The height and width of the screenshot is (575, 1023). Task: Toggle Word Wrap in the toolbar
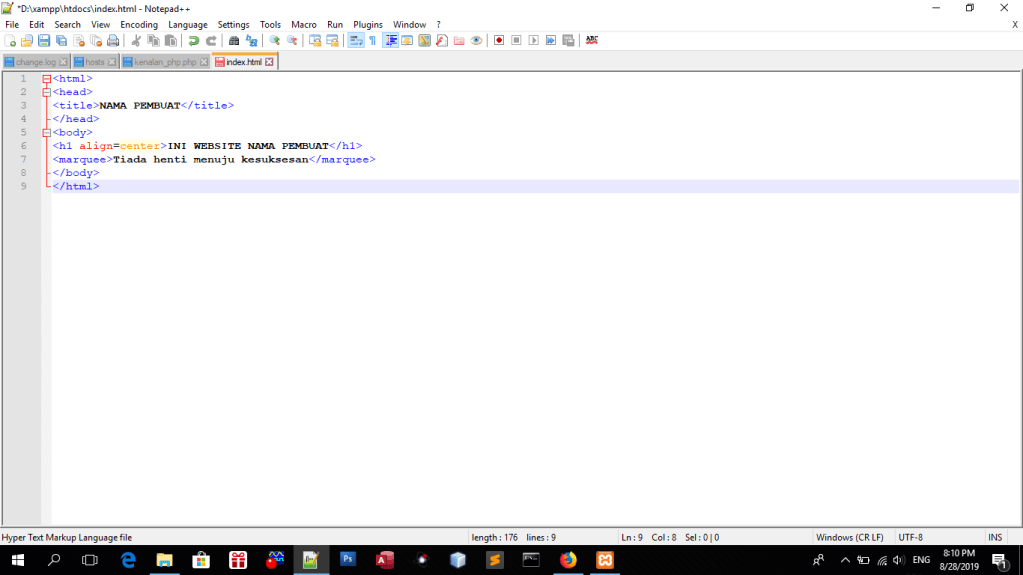[x=355, y=41]
